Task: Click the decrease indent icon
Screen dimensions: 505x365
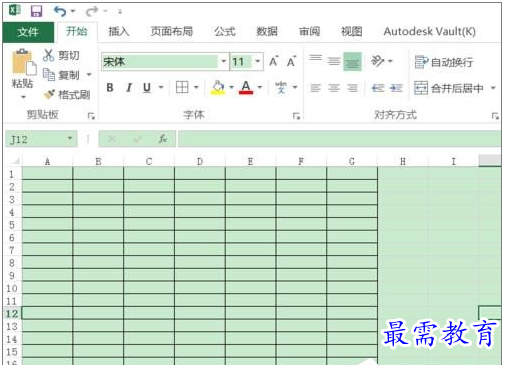Action: click(x=378, y=88)
